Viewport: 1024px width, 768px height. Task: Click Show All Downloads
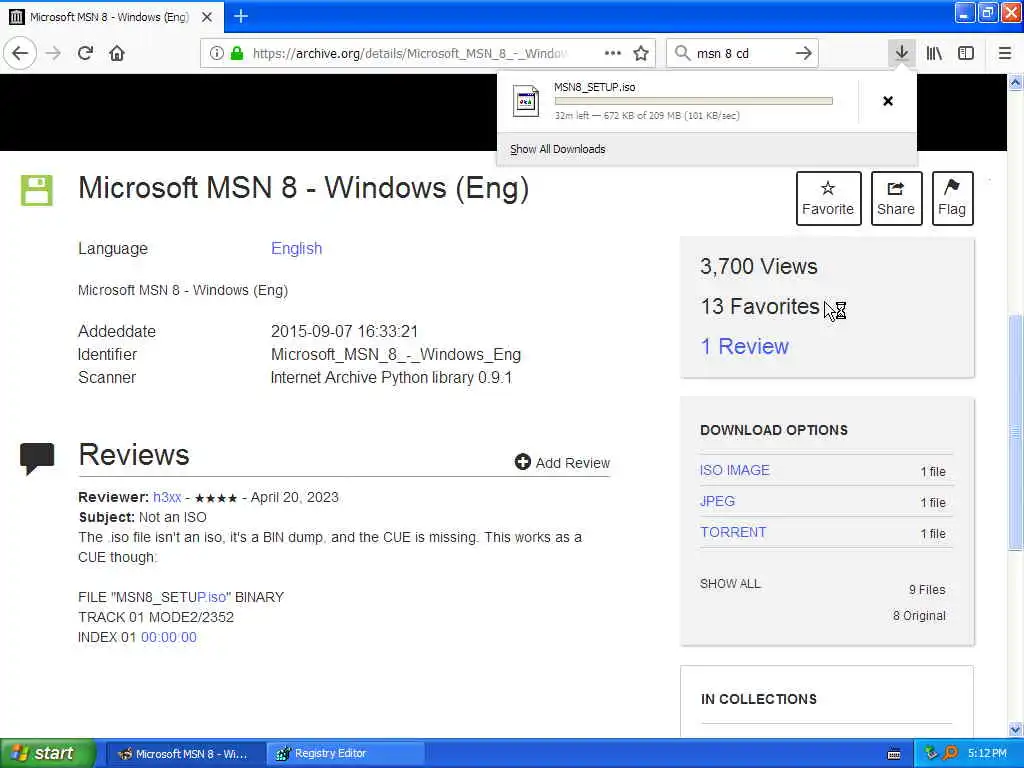(x=558, y=150)
